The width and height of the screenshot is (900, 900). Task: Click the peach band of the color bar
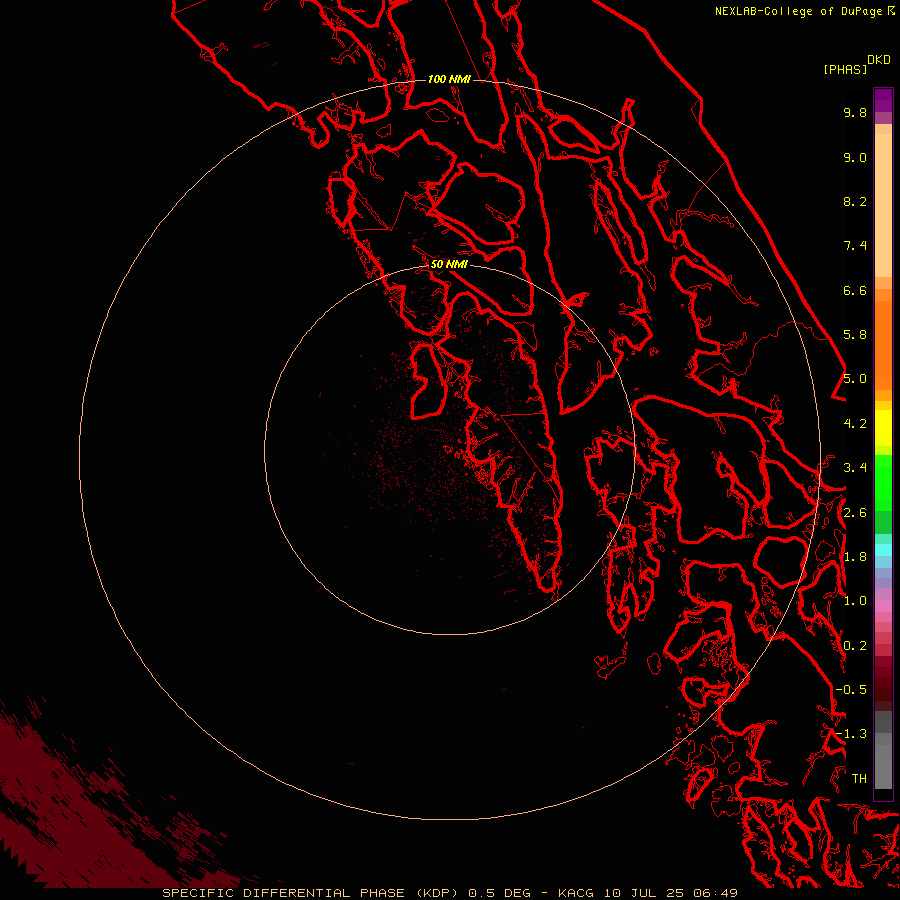pyautogui.click(x=883, y=205)
